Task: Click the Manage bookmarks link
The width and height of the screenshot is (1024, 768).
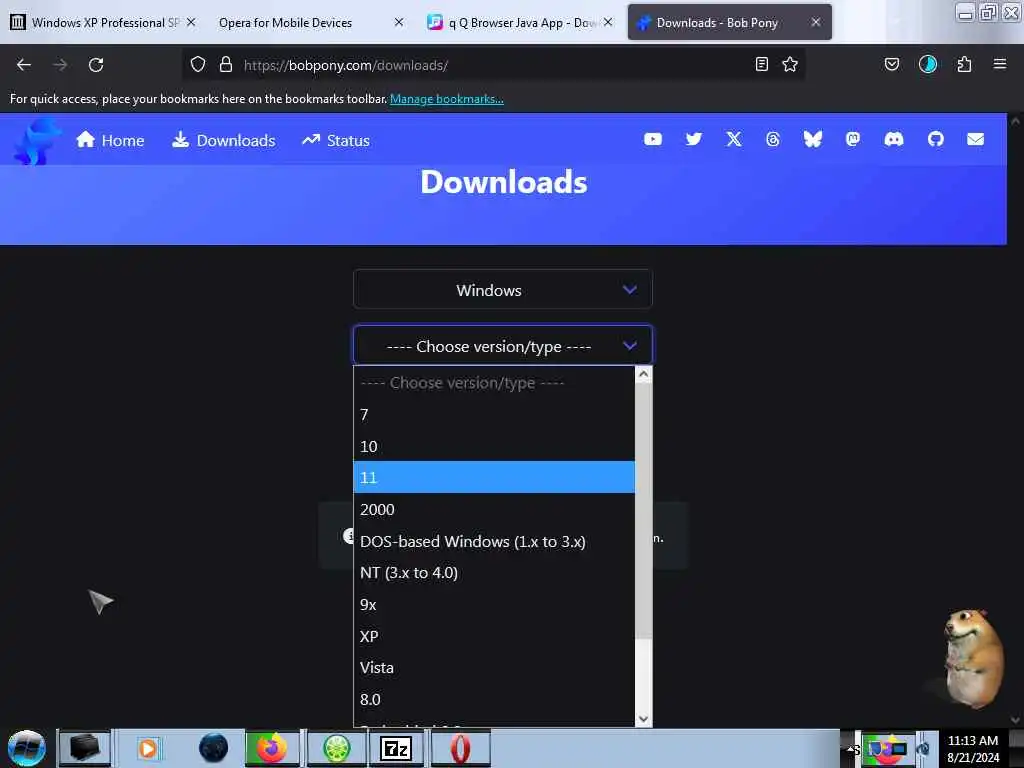Action: coord(447,99)
